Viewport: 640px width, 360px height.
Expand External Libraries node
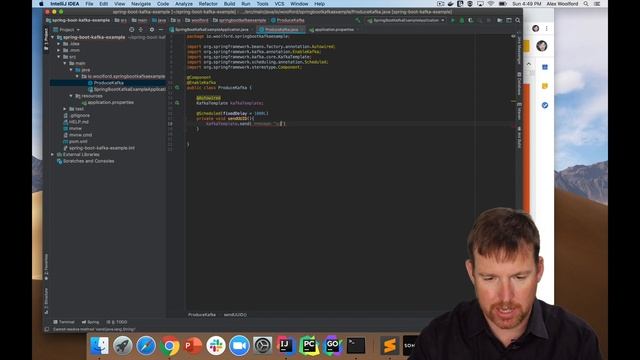coord(52,155)
